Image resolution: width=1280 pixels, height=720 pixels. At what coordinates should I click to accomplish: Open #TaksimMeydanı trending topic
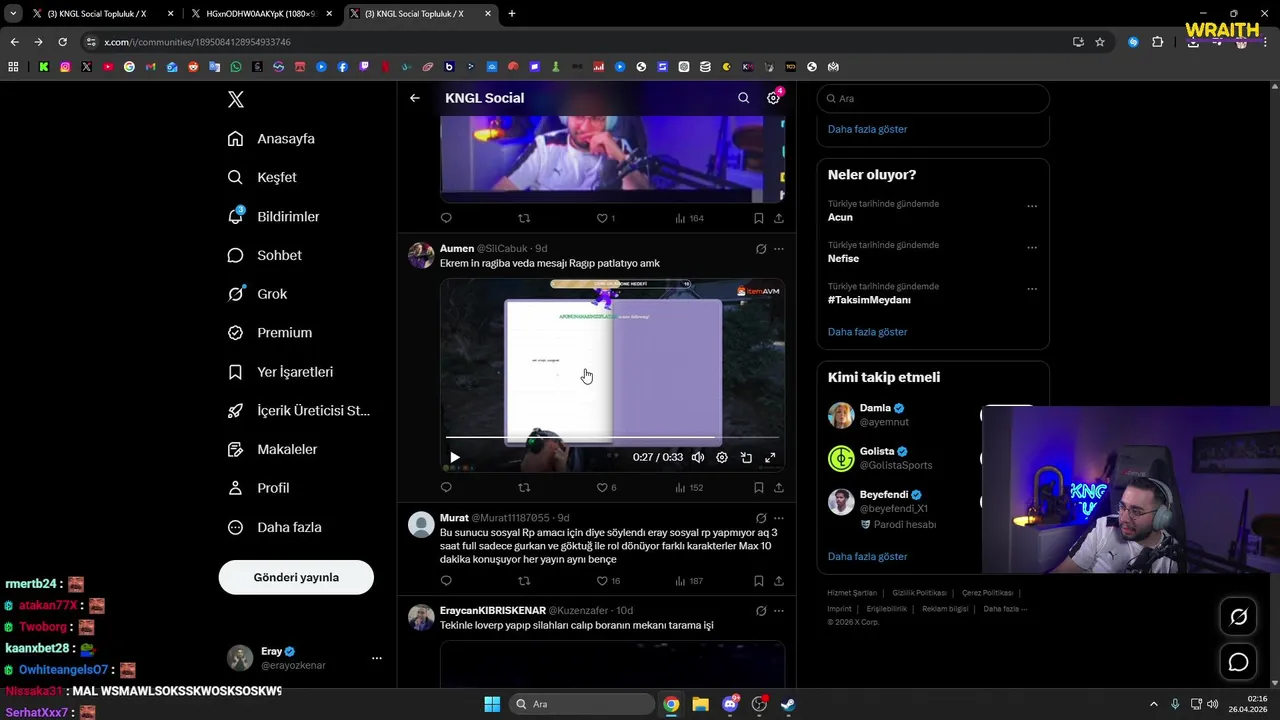tap(869, 300)
